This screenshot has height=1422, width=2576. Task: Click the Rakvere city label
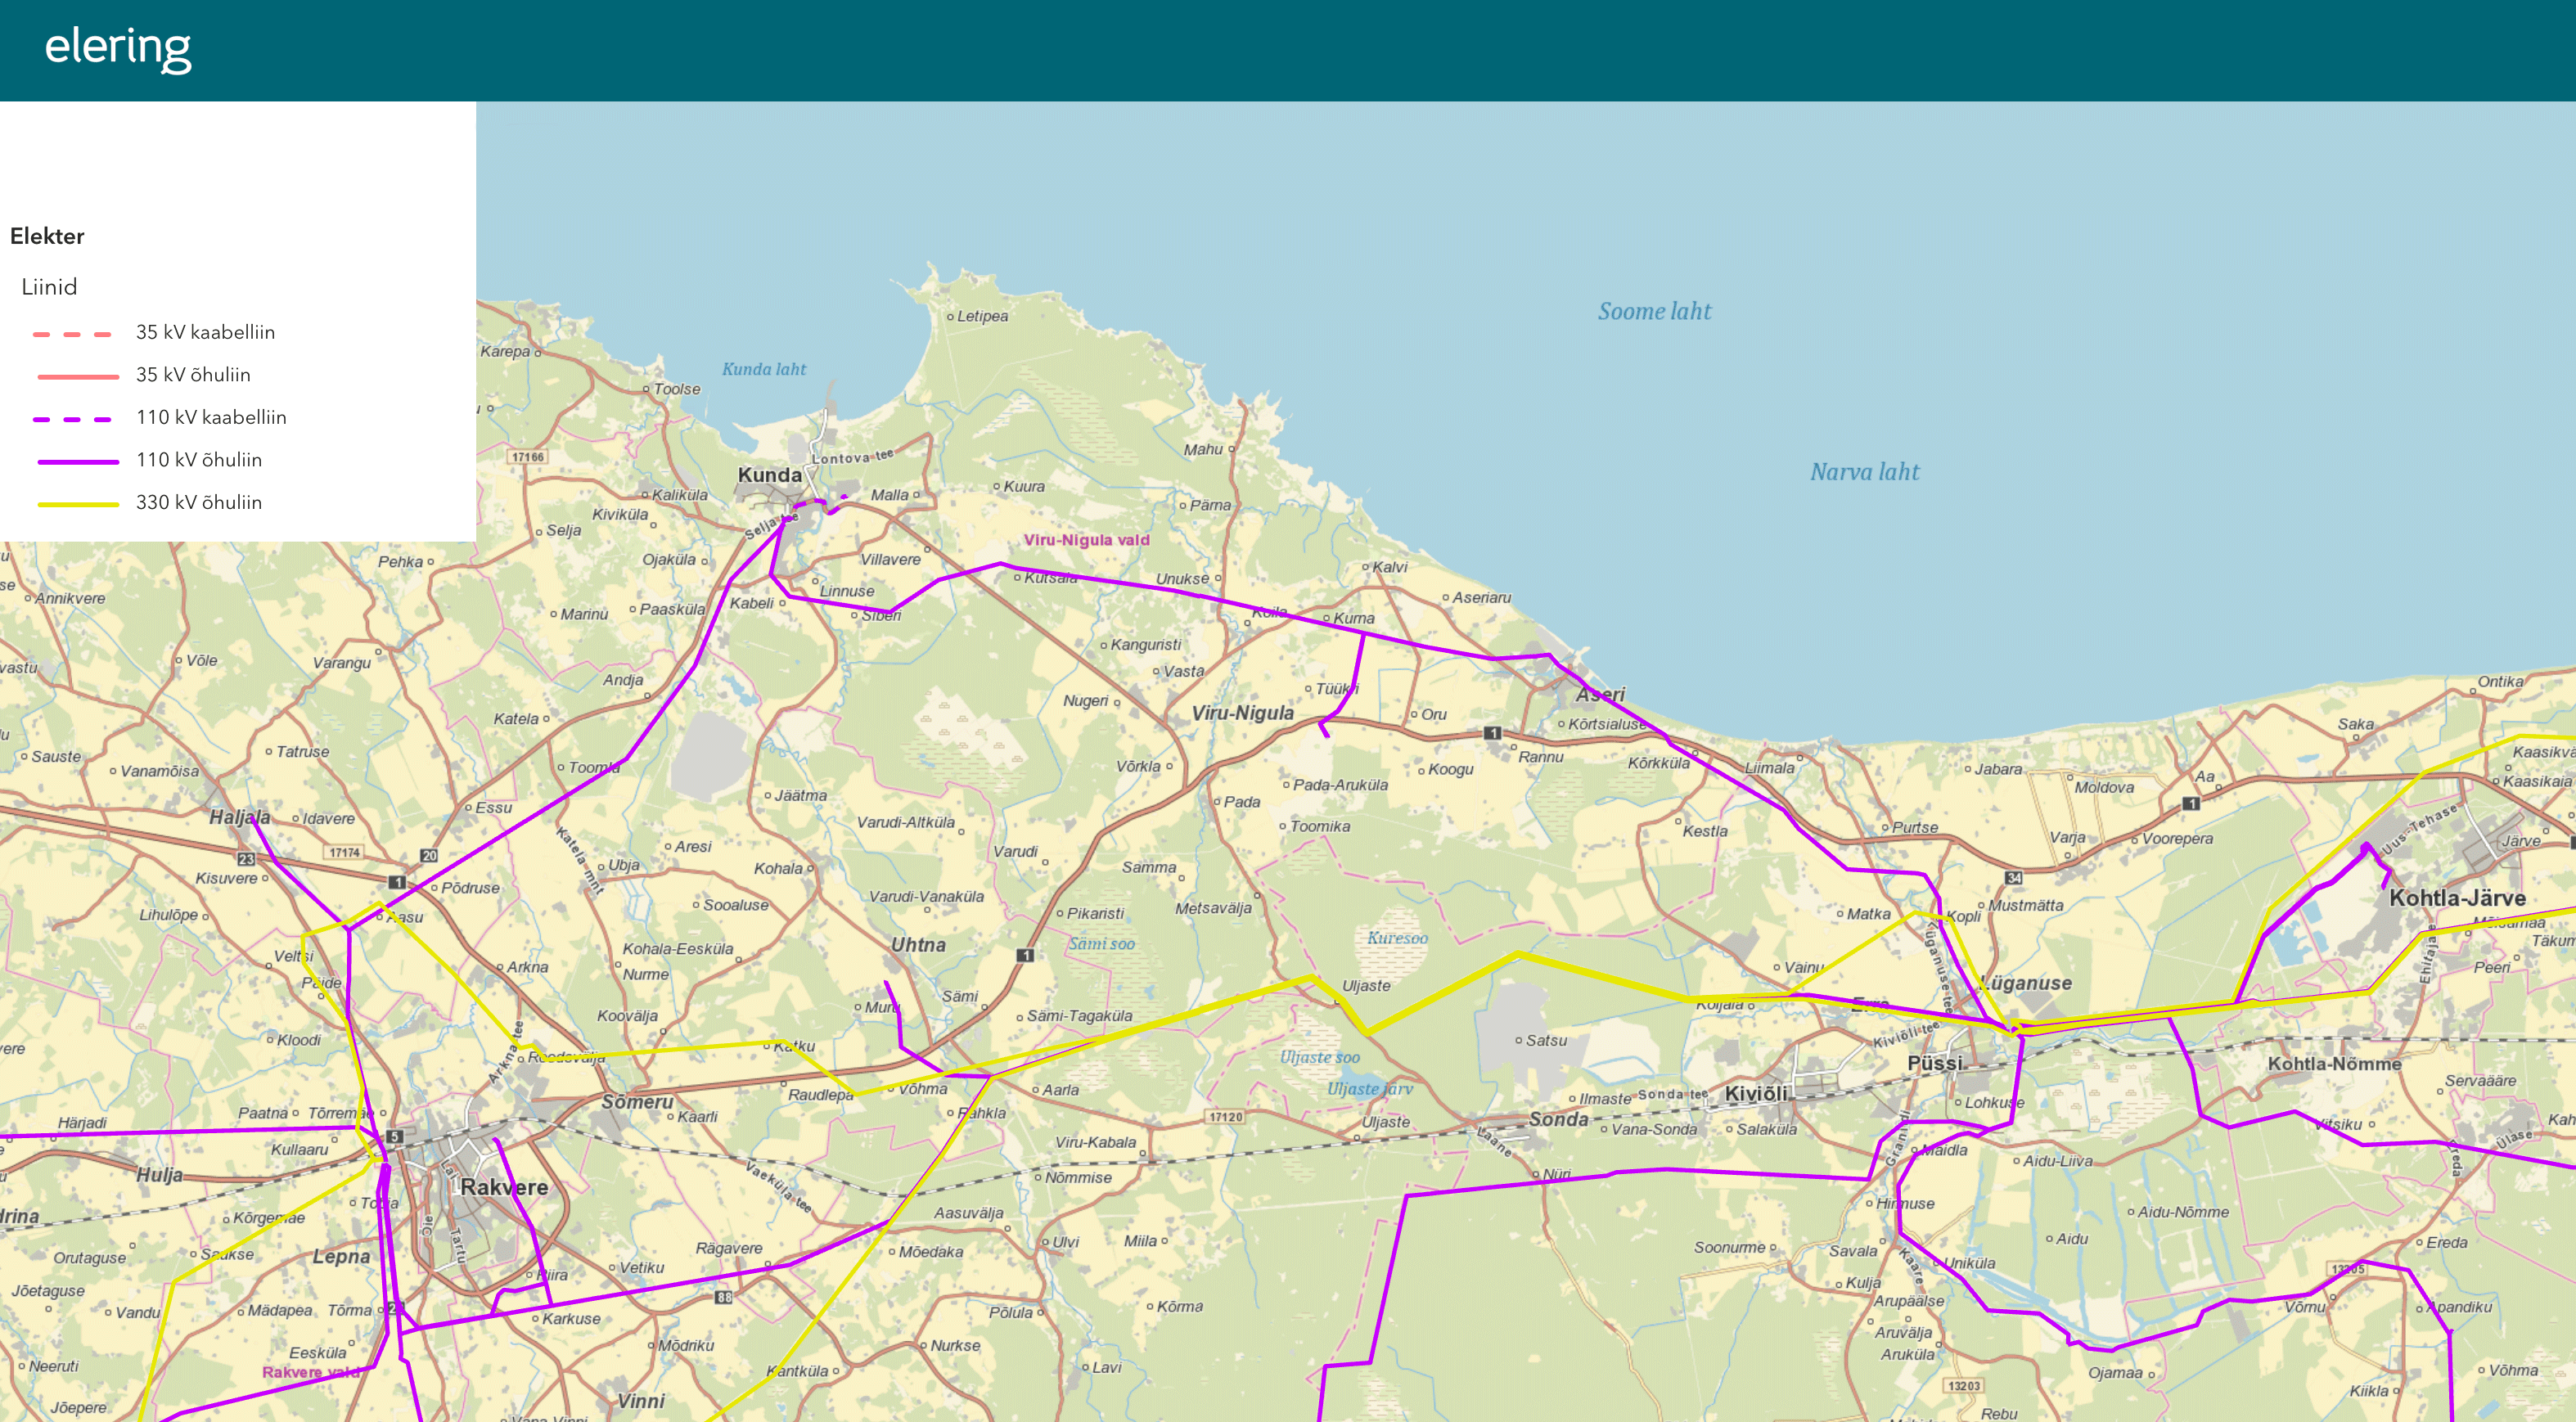(504, 1187)
